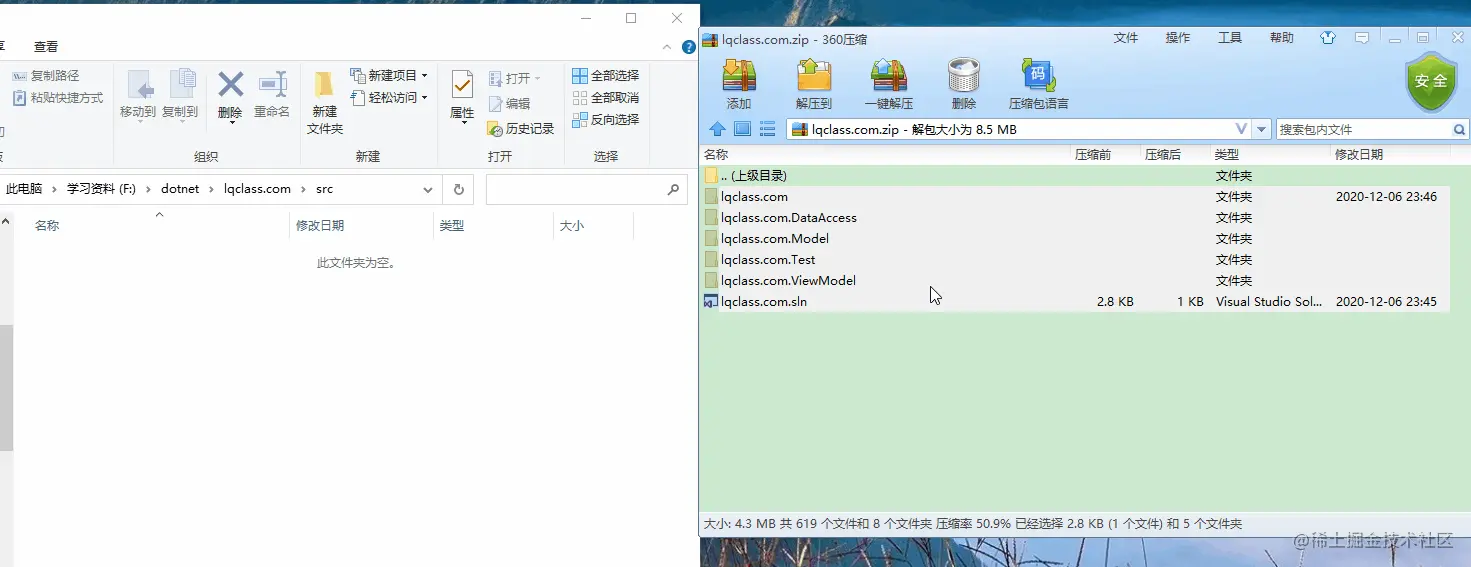1471x567 pixels.
Task: Click the lqclass.com breadcrumb in Explorer
Action: click(x=258, y=189)
